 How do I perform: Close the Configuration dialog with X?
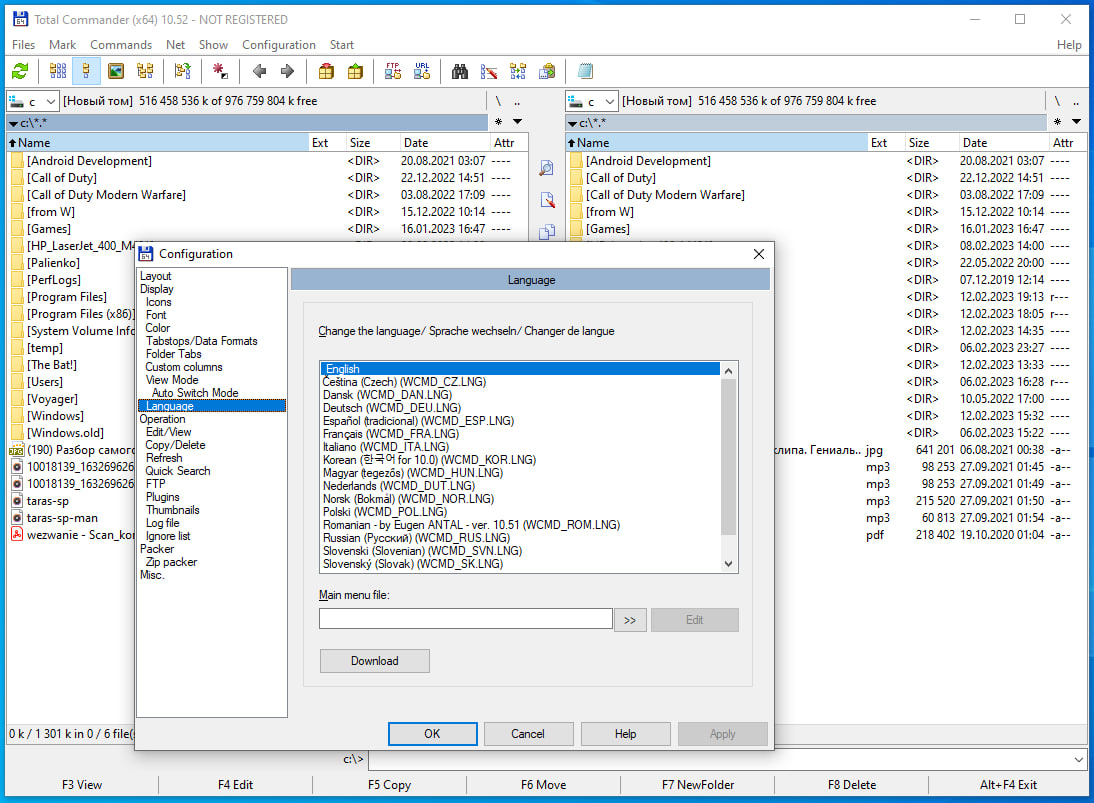pyautogui.click(x=759, y=254)
